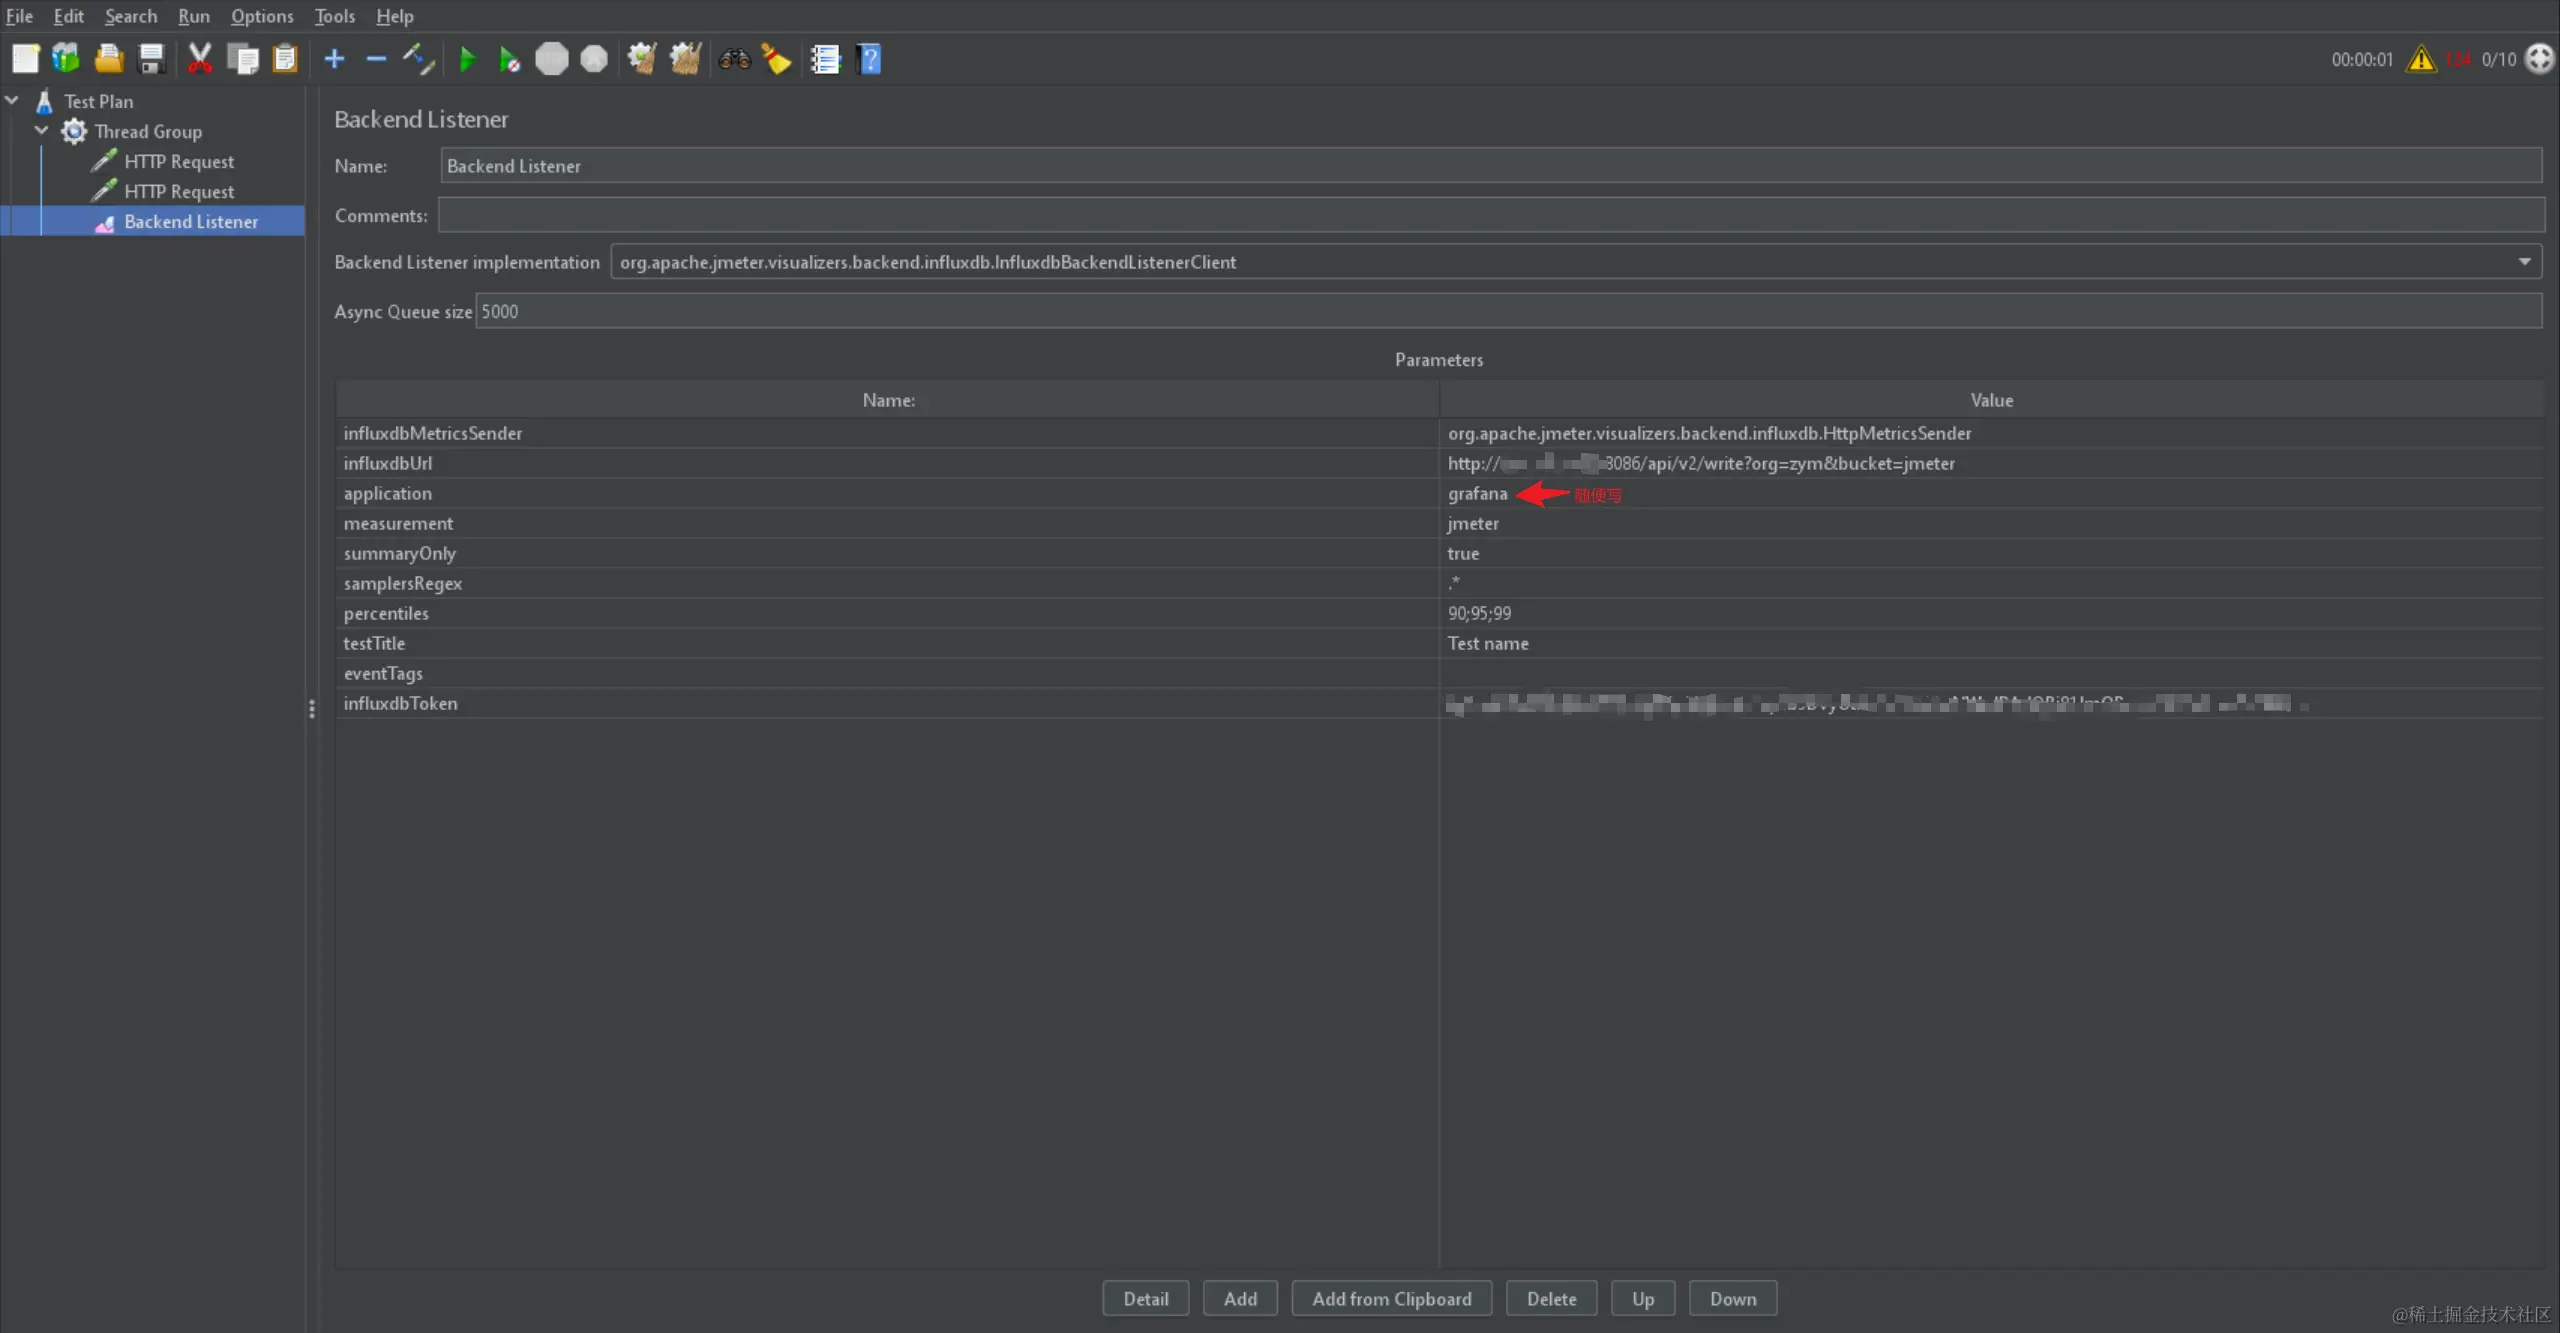Save test plan with floppy icon
The height and width of the screenshot is (1333, 2560).
click(151, 59)
